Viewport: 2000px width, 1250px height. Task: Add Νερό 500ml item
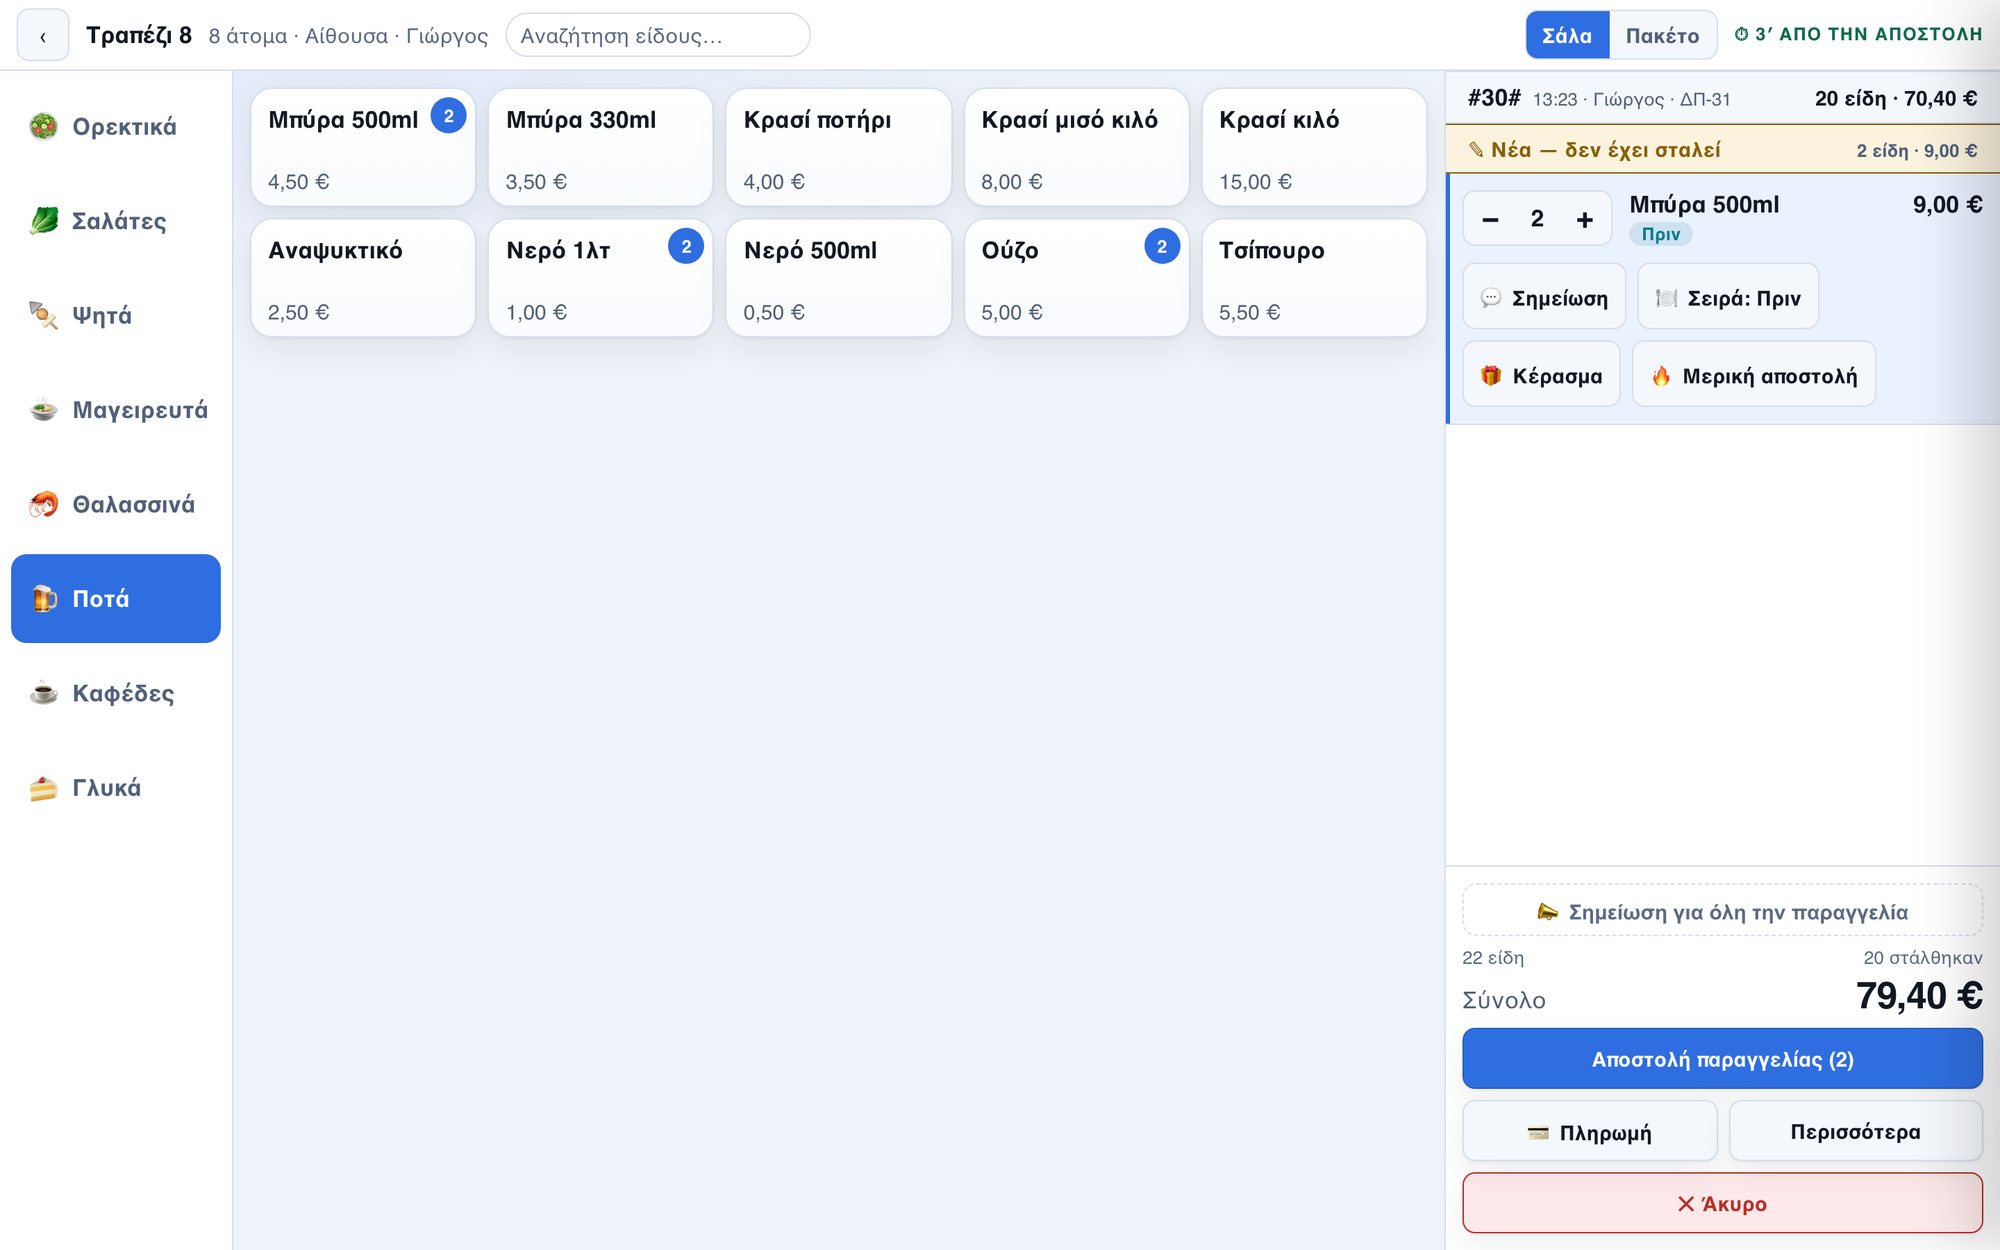point(838,278)
